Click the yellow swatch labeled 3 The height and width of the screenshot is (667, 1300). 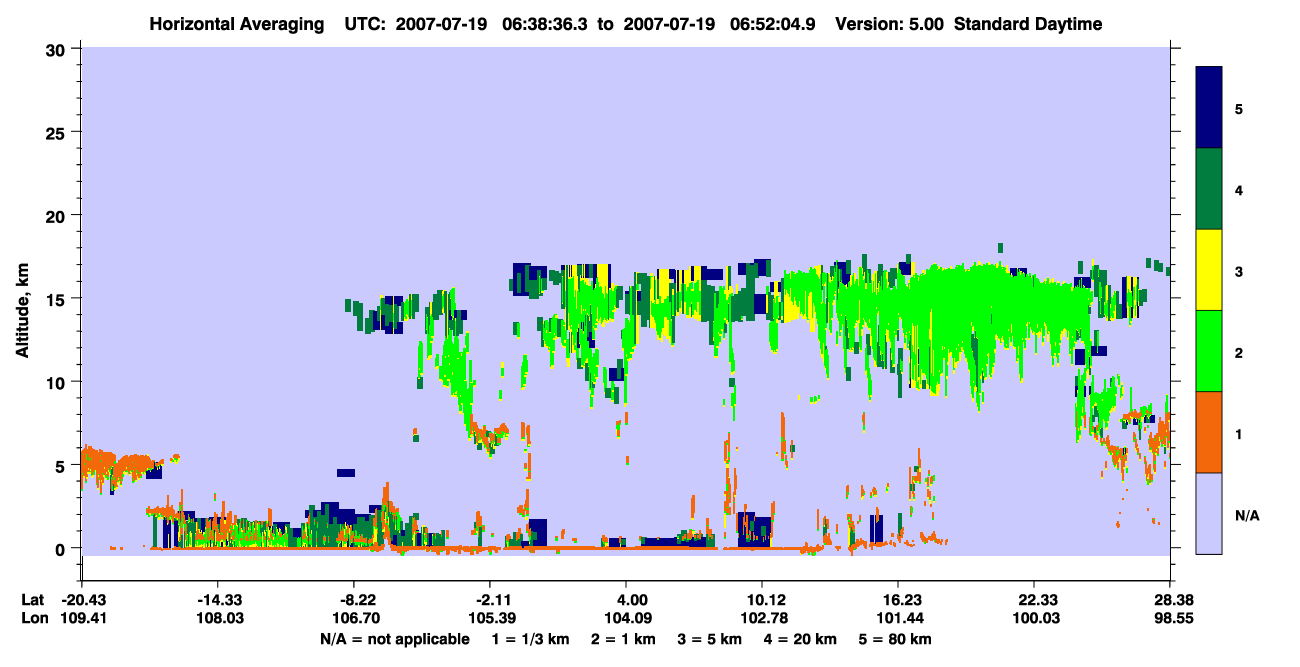(1209, 270)
